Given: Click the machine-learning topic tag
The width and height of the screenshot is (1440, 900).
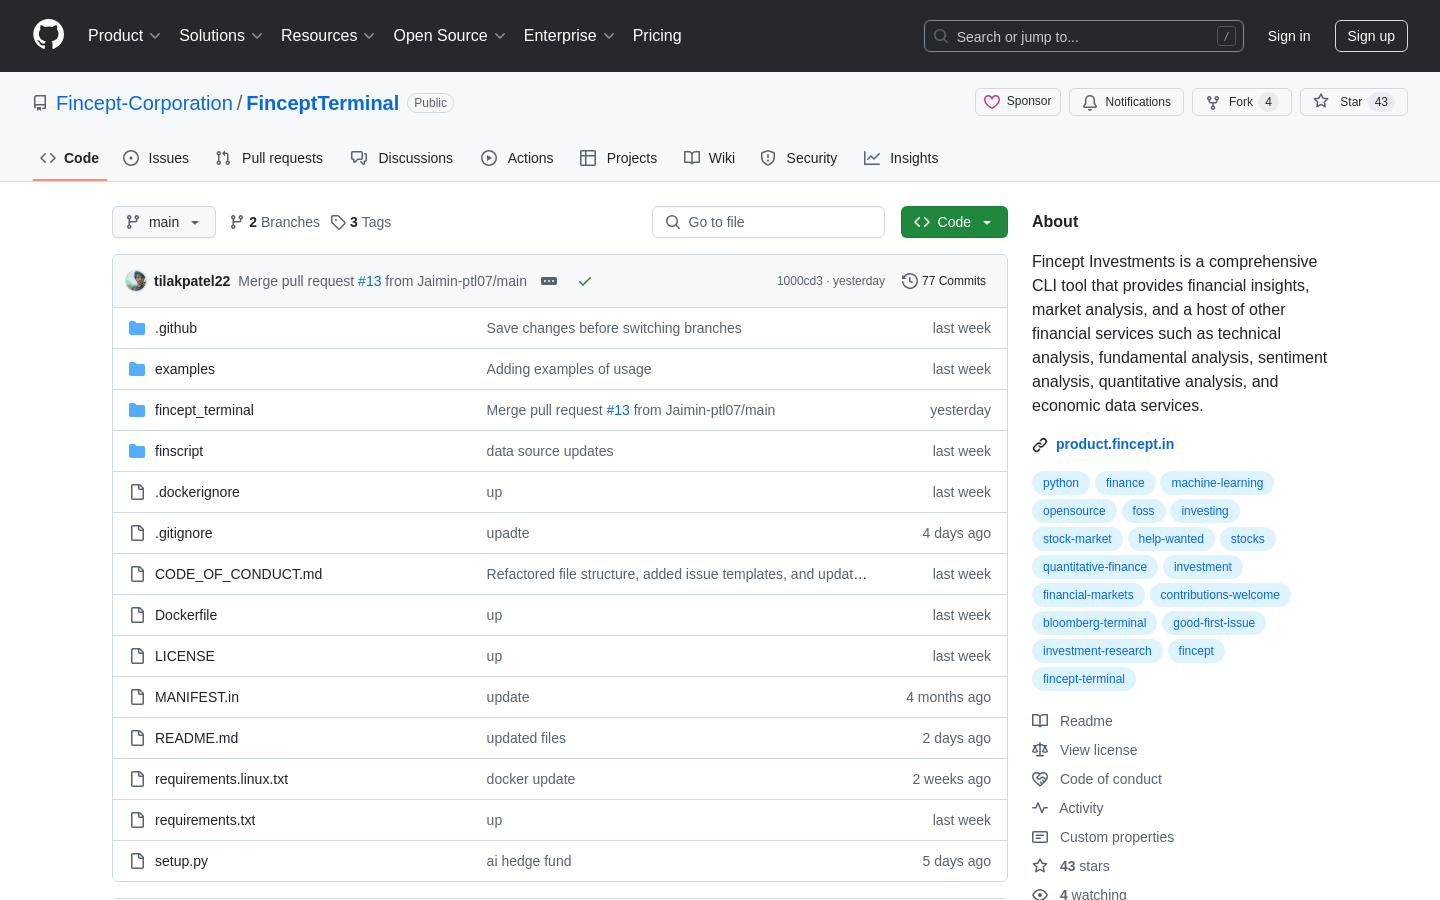Looking at the screenshot, I should pyautogui.click(x=1217, y=483).
